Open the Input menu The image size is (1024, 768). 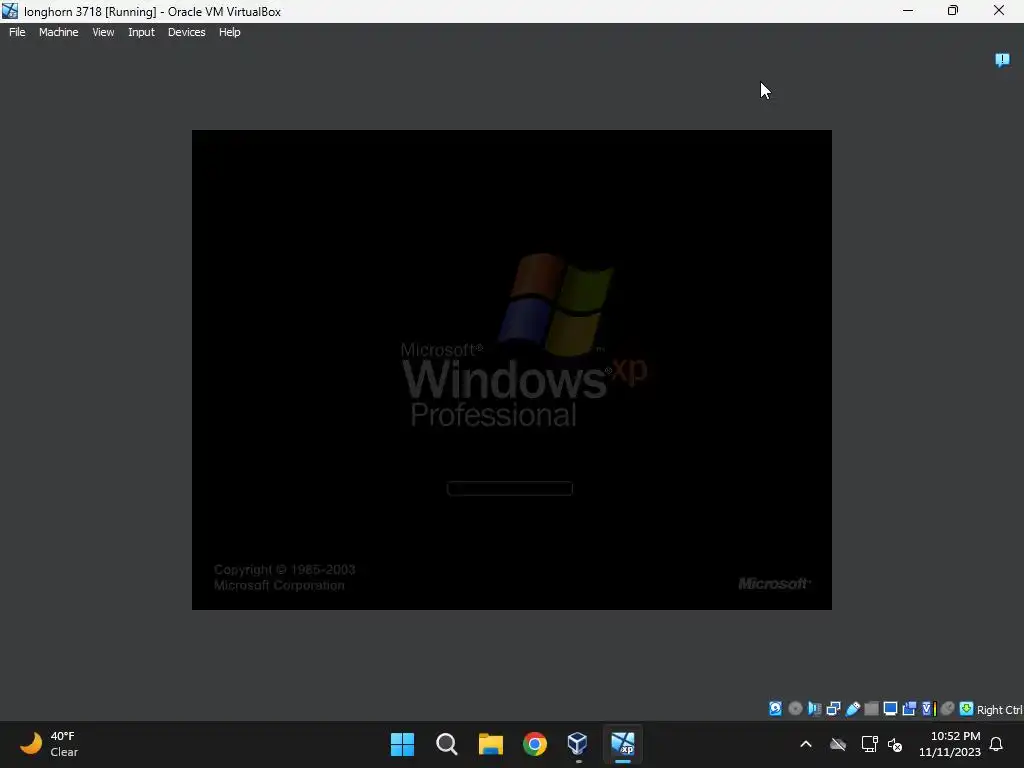(141, 32)
